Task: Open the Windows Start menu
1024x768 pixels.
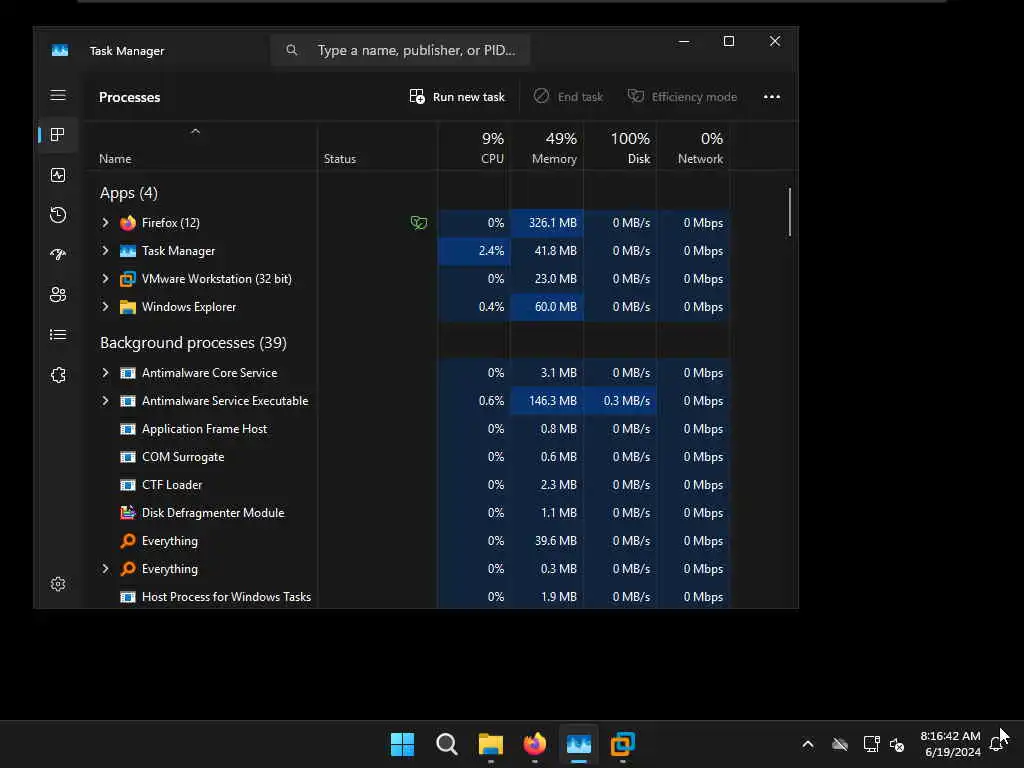Action: click(x=402, y=744)
